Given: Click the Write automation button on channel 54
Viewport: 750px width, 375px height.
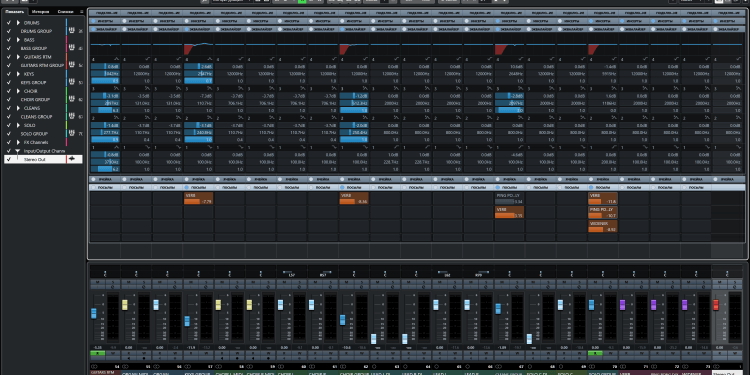Looking at the screenshot, I should click(113, 353).
